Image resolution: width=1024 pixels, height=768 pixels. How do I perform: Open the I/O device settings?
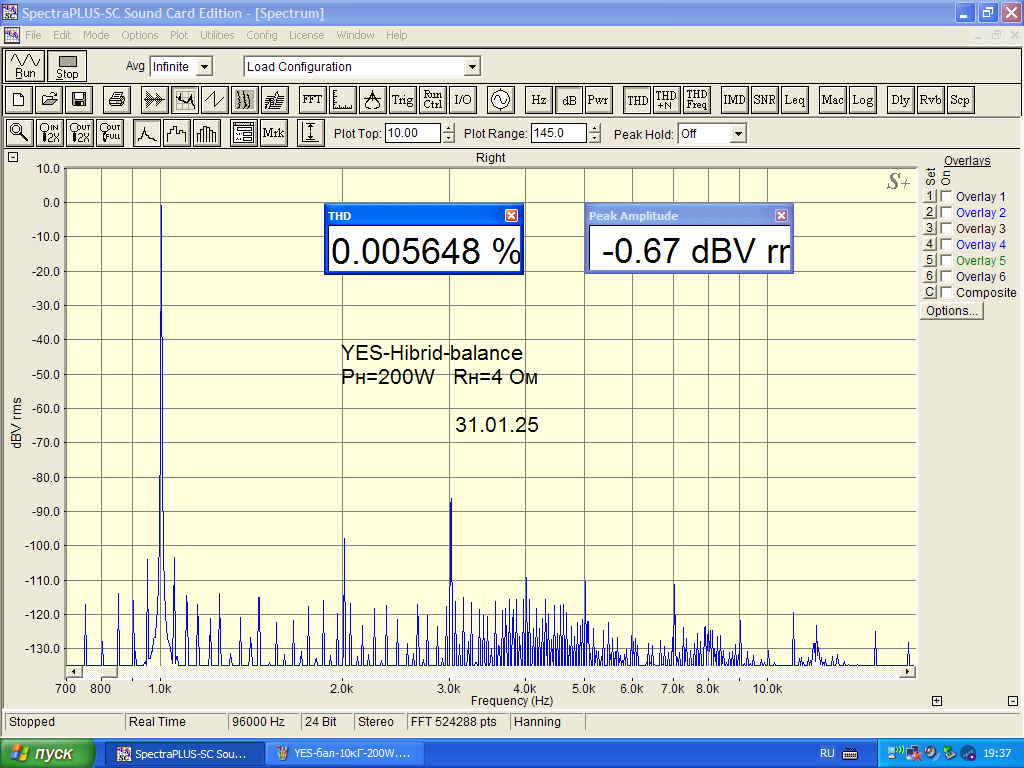[x=462, y=100]
